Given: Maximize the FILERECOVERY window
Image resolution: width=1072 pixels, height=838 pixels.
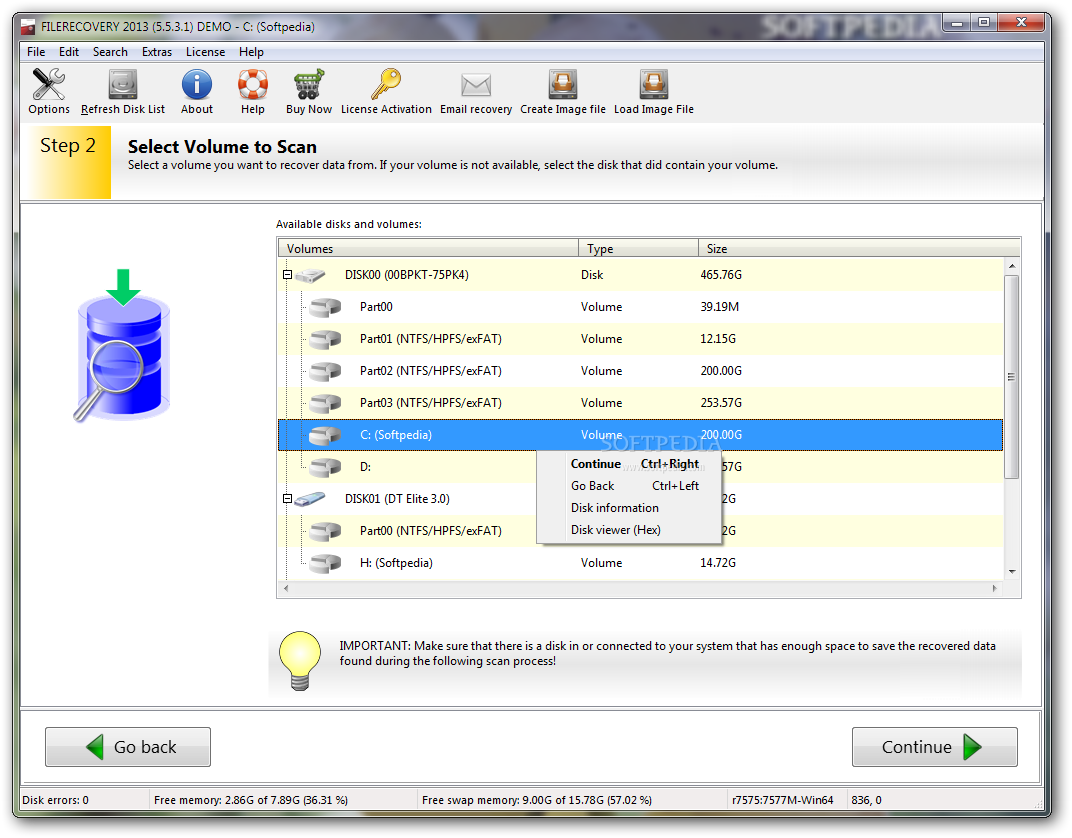Looking at the screenshot, I should tap(984, 23).
